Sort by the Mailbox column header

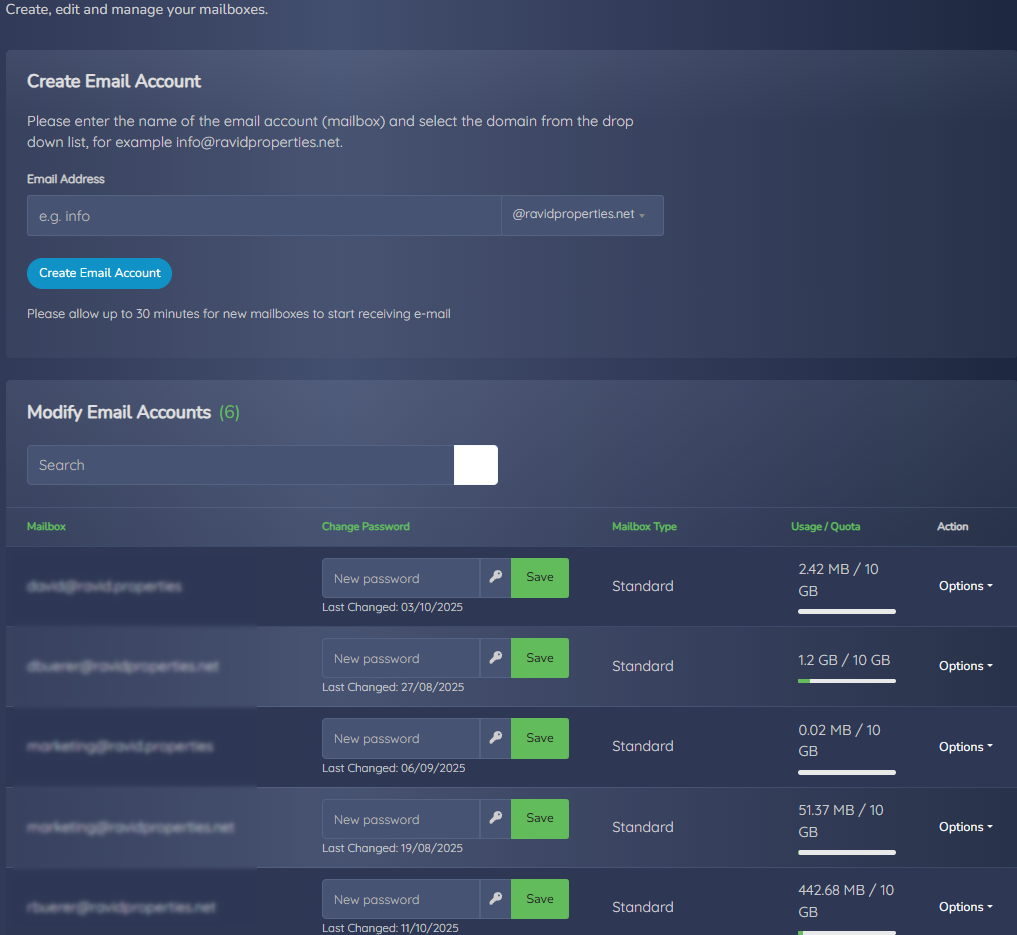click(46, 527)
